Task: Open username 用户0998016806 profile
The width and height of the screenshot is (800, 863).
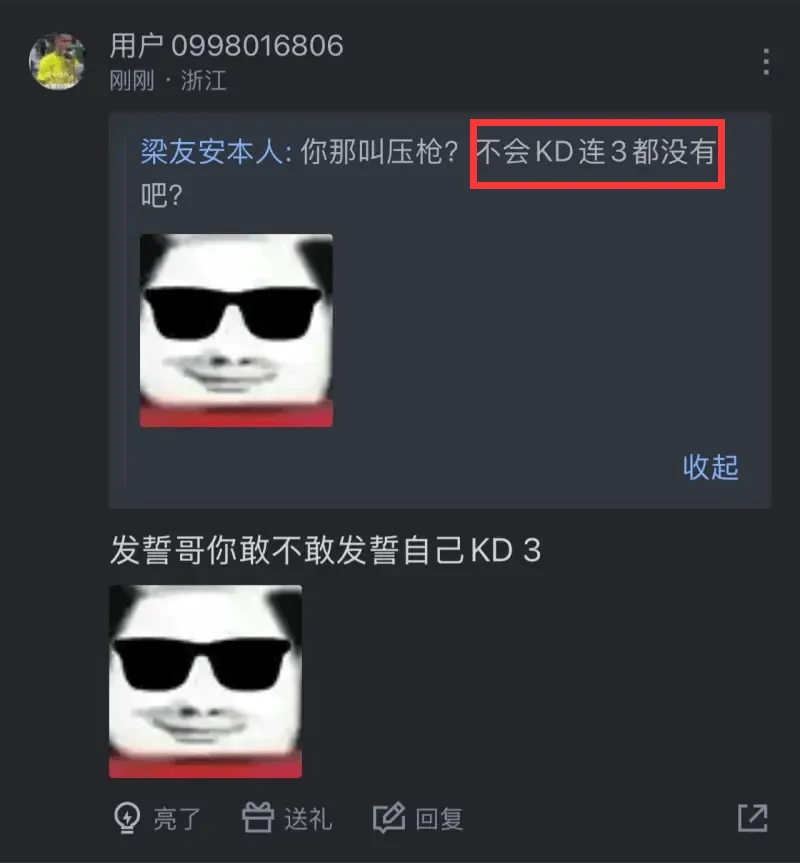Action: [x=226, y=45]
